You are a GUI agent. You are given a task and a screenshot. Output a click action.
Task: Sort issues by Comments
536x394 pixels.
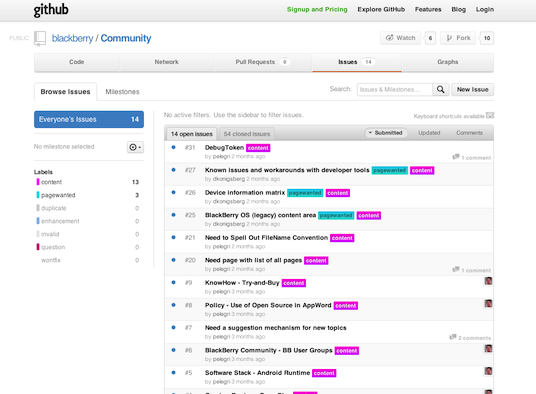tap(469, 133)
